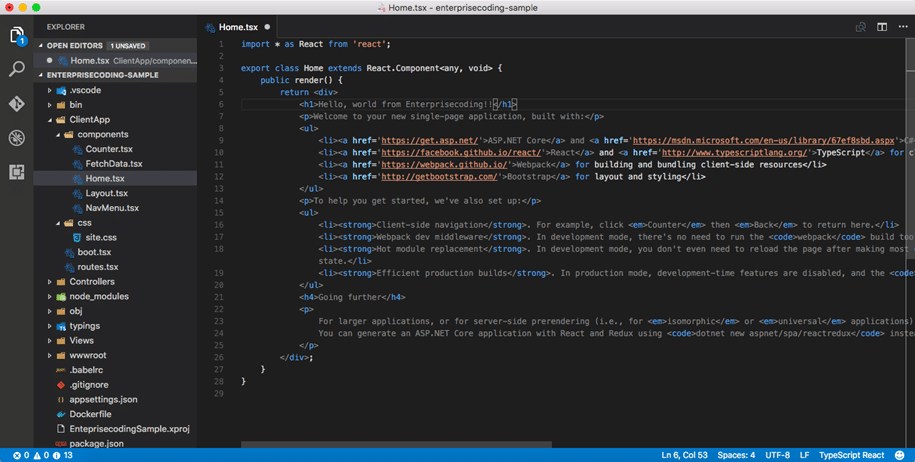Place cursor on 'Going further' heading text
915x462 pixels.
tap(350, 298)
